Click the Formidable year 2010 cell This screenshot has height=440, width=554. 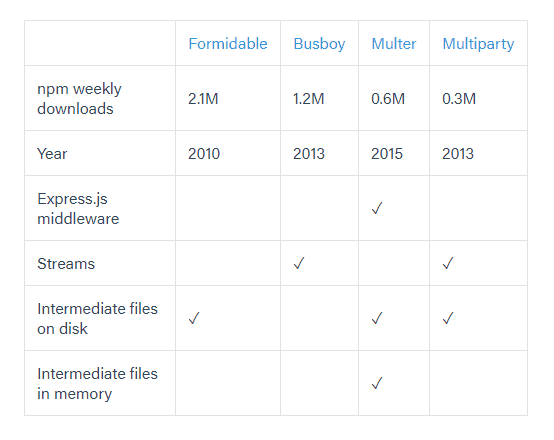coord(228,153)
